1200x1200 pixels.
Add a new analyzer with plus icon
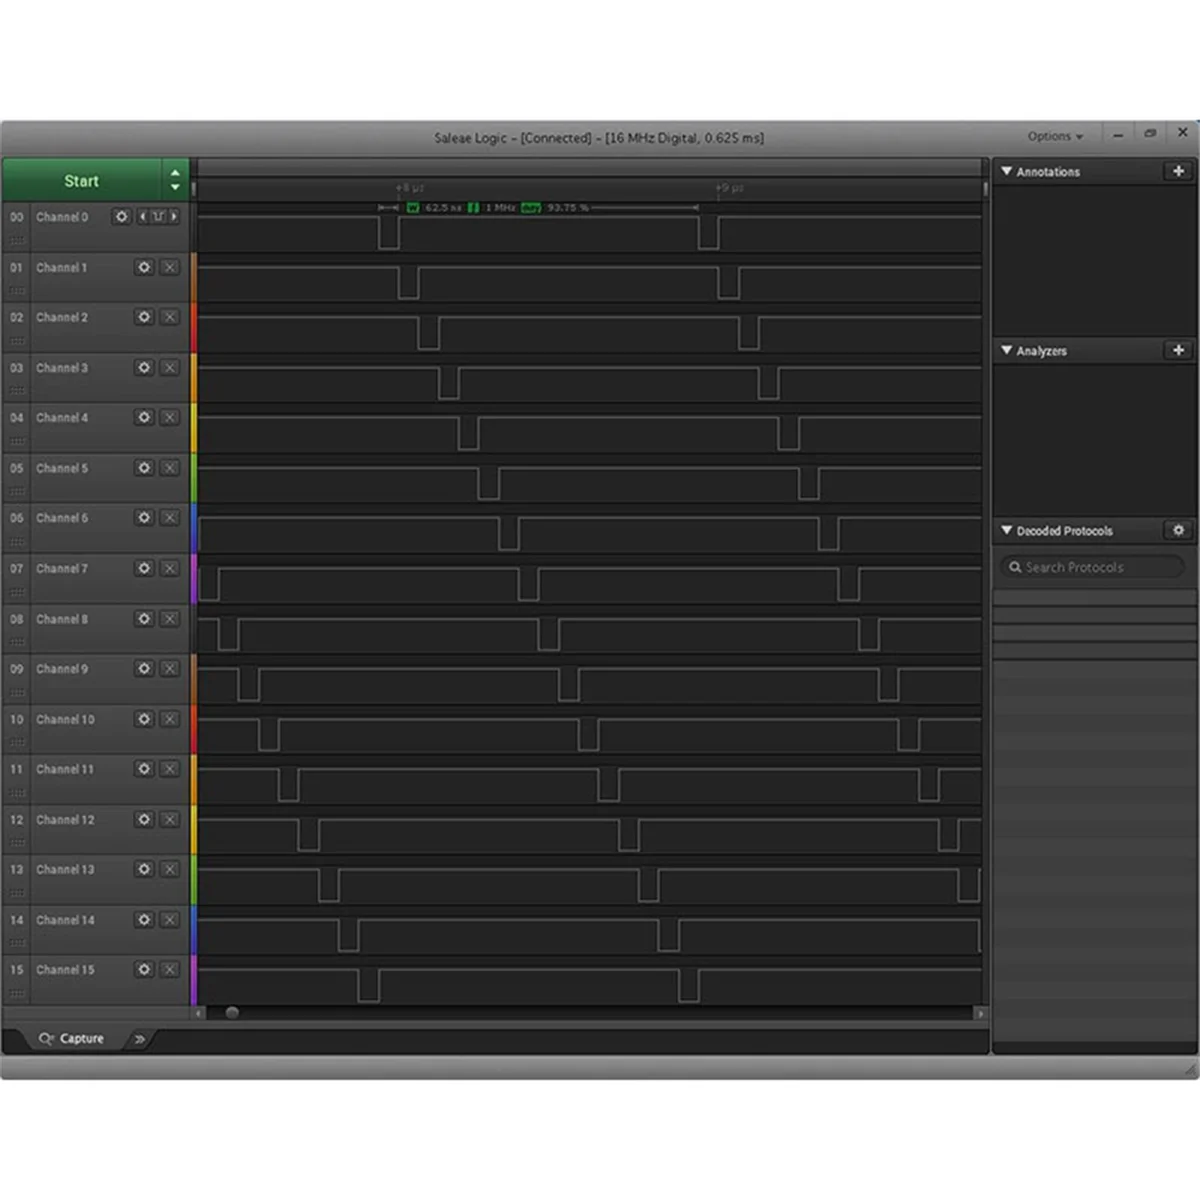1178,350
